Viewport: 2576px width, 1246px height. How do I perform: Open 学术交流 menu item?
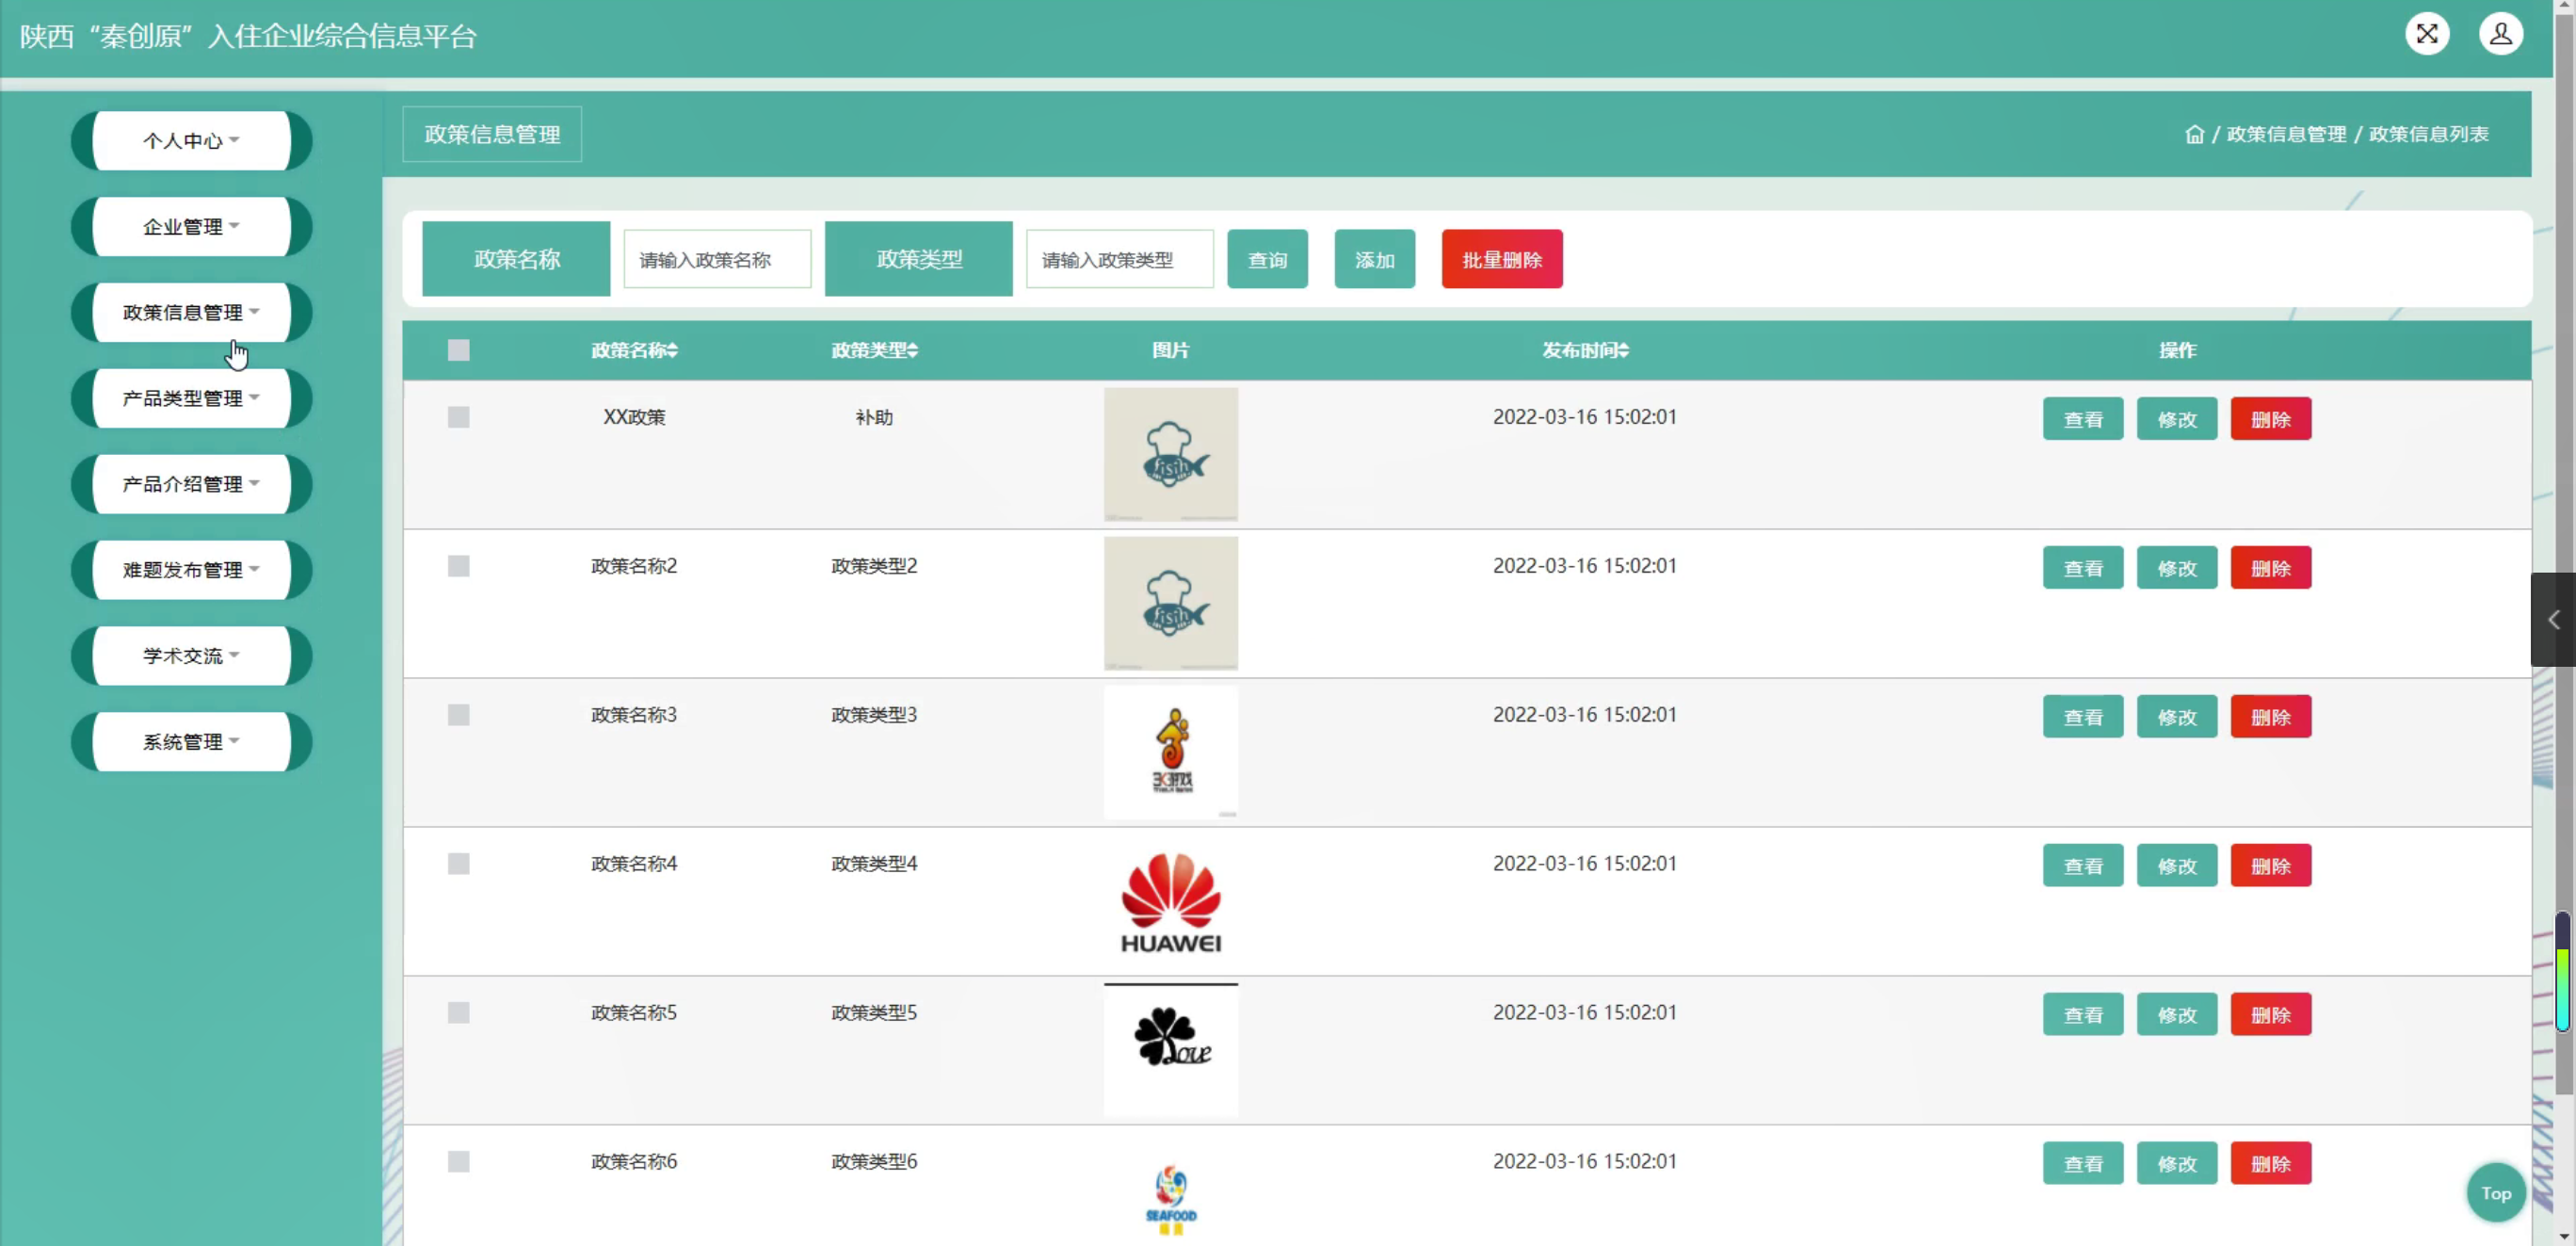click(x=191, y=656)
